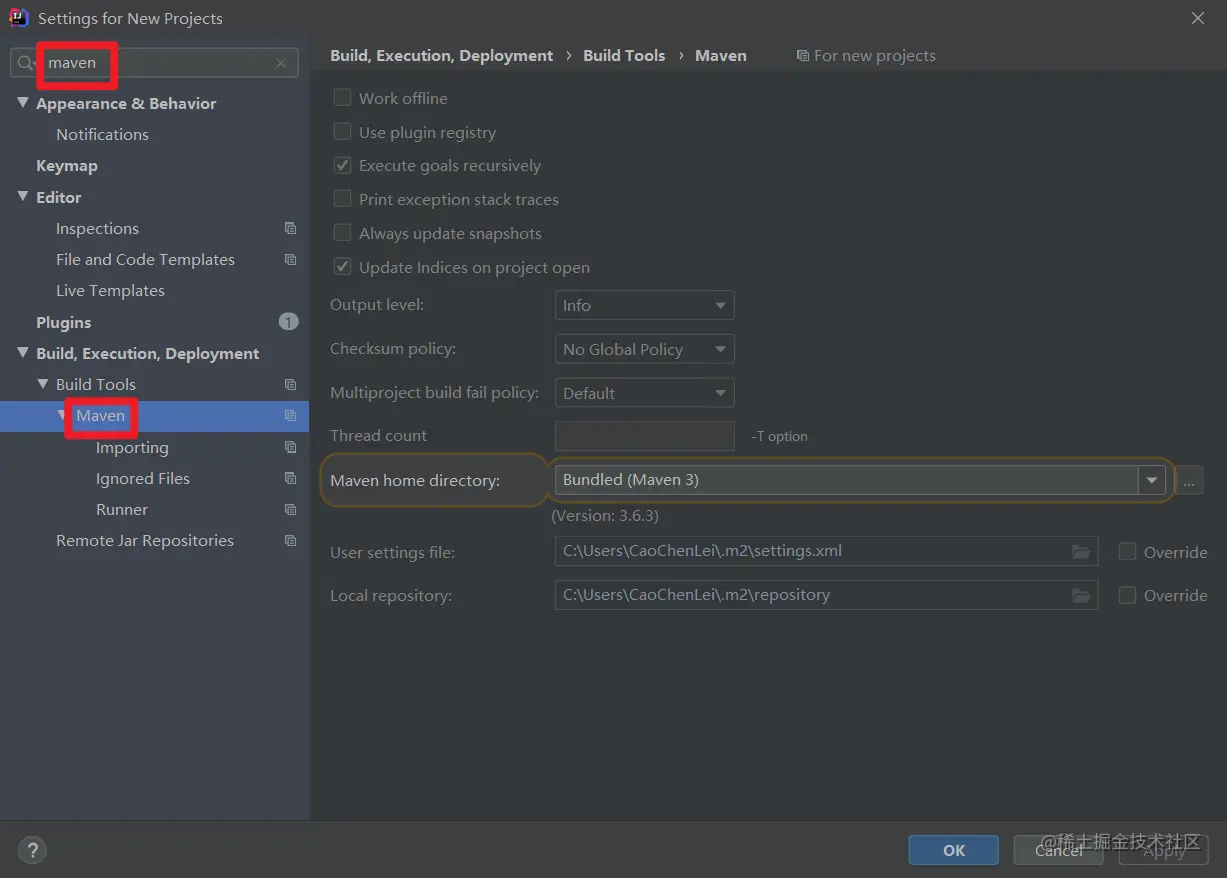Click the Local repository path field
The height and width of the screenshot is (878, 1227).
(826, 595)
